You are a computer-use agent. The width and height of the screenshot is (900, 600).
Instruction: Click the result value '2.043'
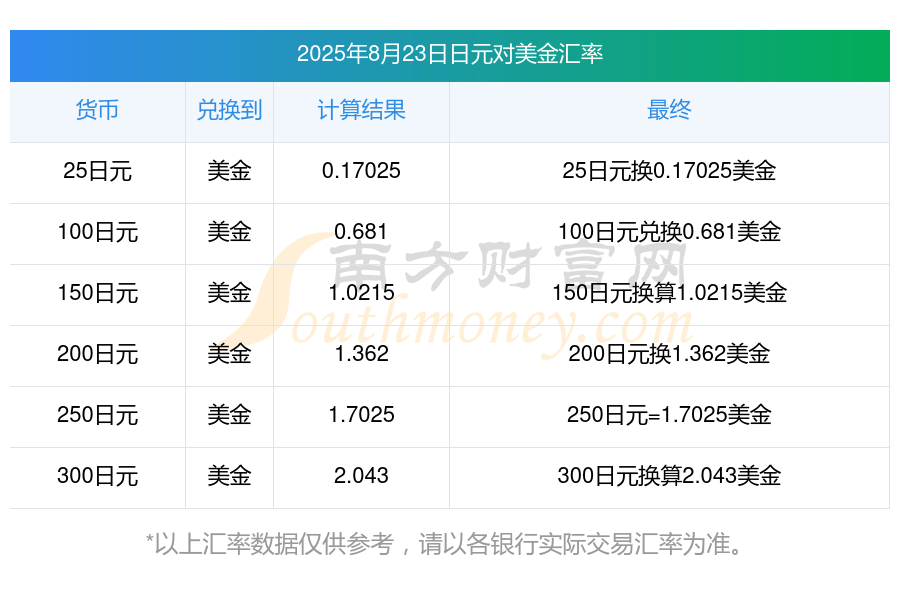tap(361, 476)
